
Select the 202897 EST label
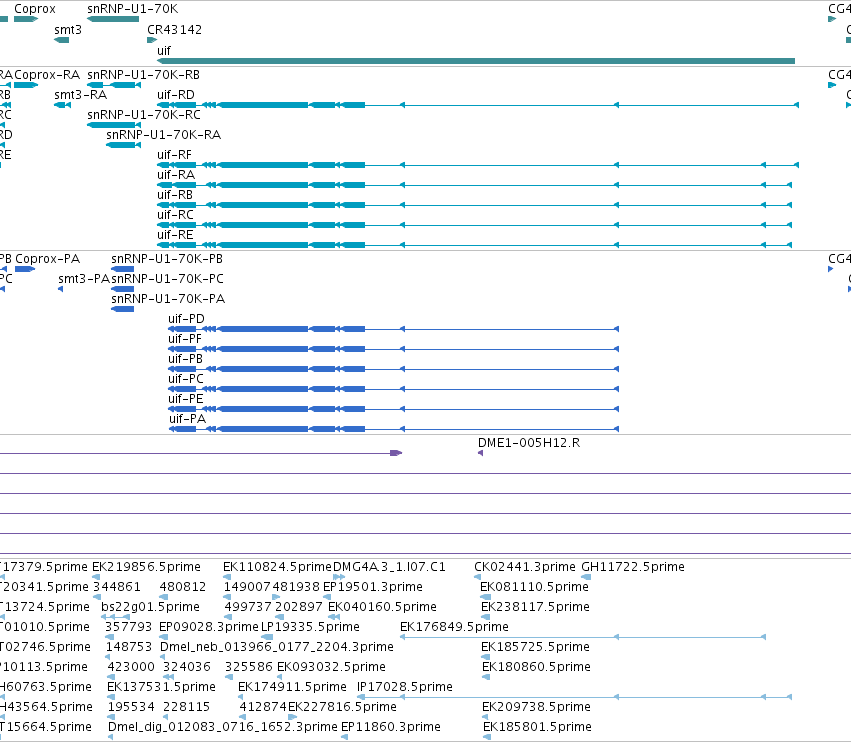(299, 607)
